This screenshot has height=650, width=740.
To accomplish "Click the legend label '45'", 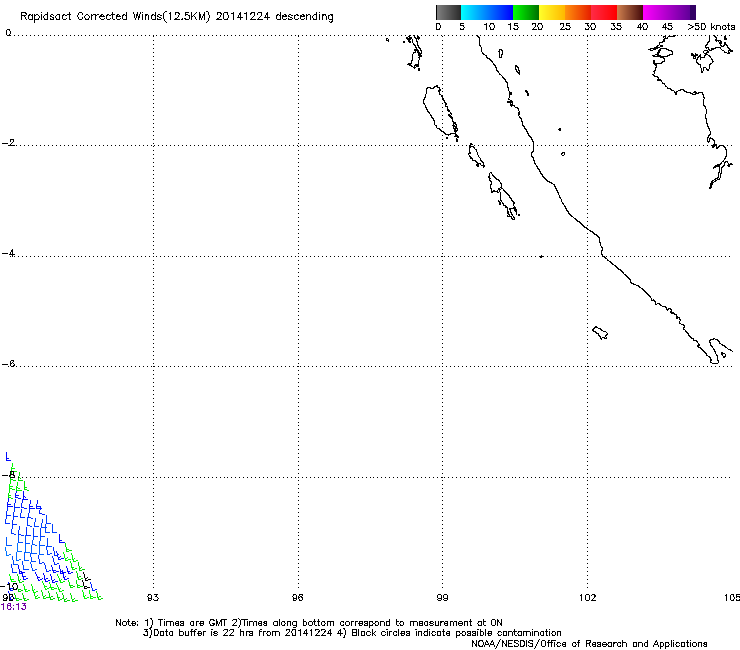I will pos(667,27).
